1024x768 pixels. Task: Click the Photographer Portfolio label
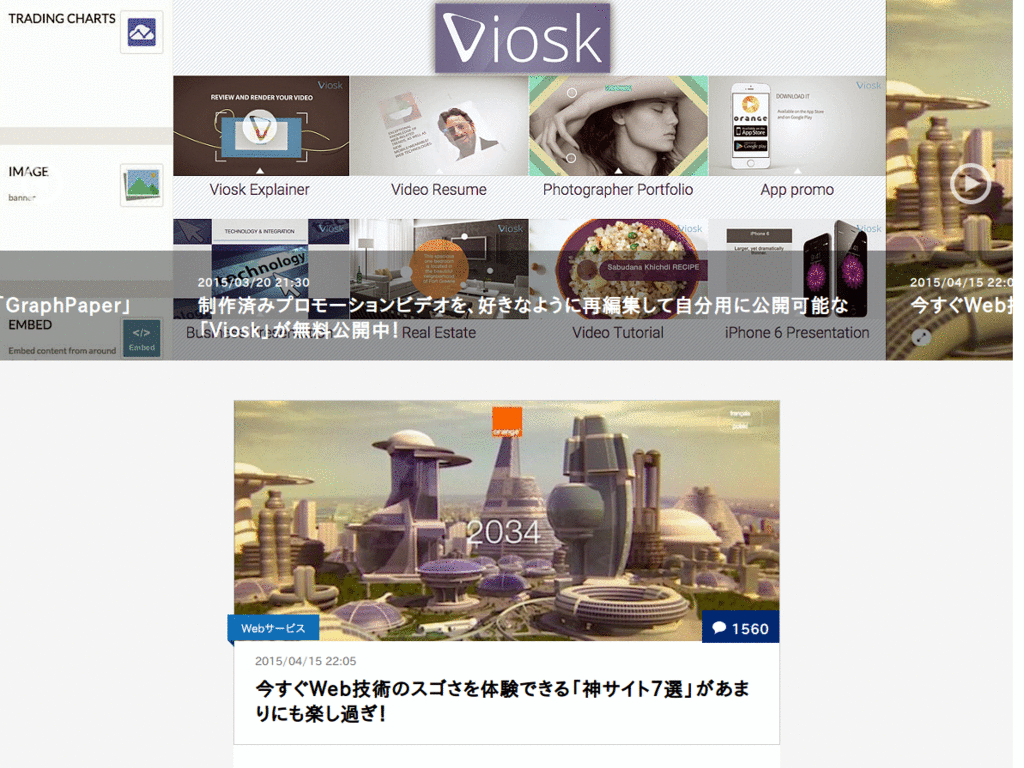click(618, 189)
